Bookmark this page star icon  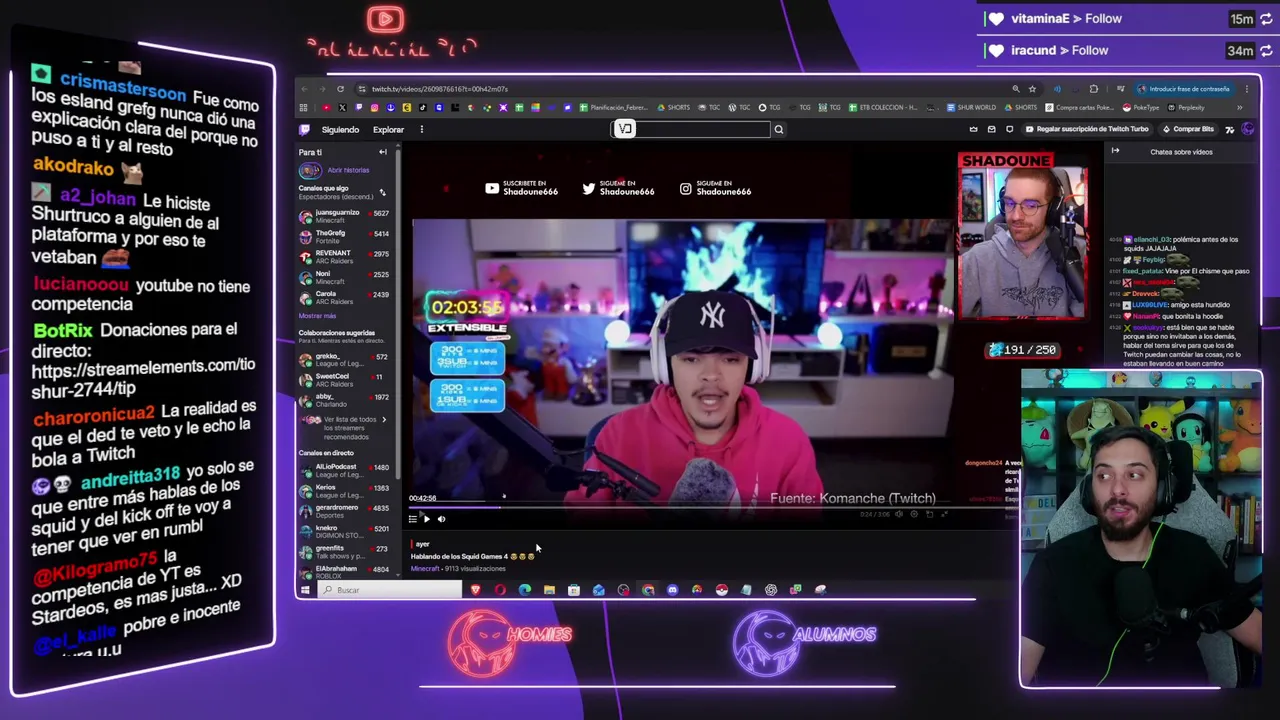[1032, 89]
